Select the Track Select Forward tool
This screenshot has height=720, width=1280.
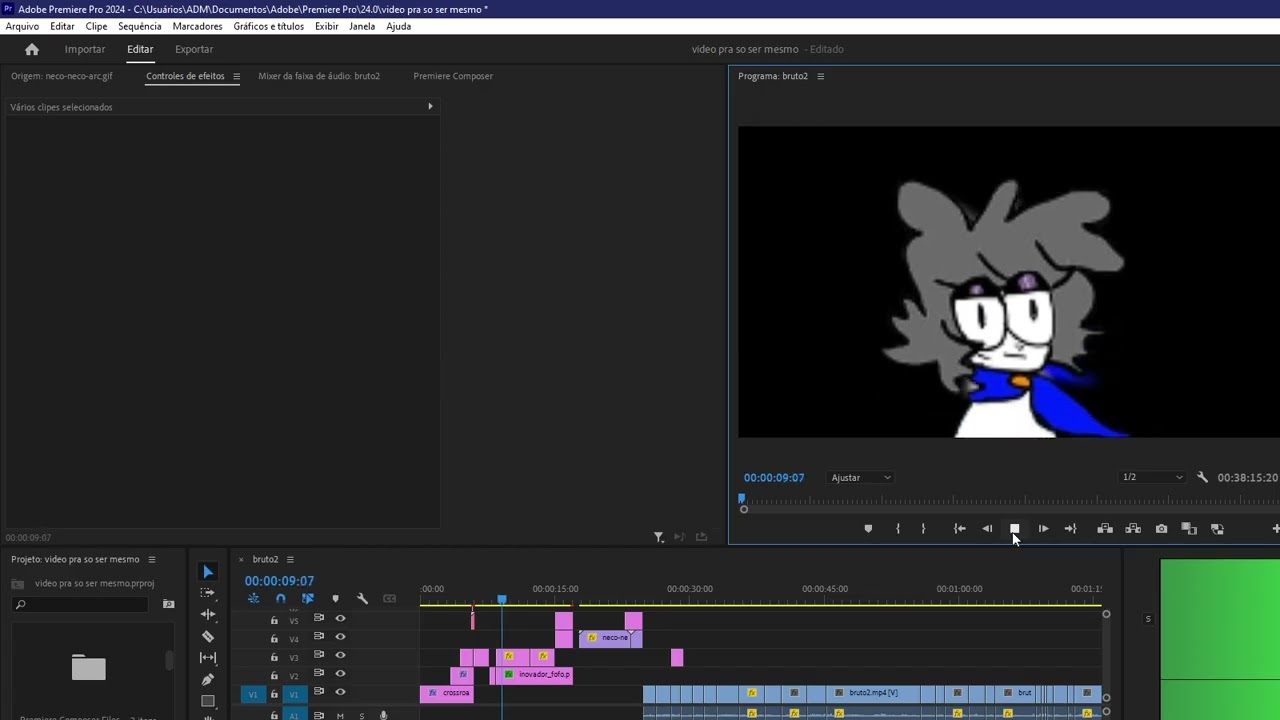pyautogui.click(x=208, y=593)
